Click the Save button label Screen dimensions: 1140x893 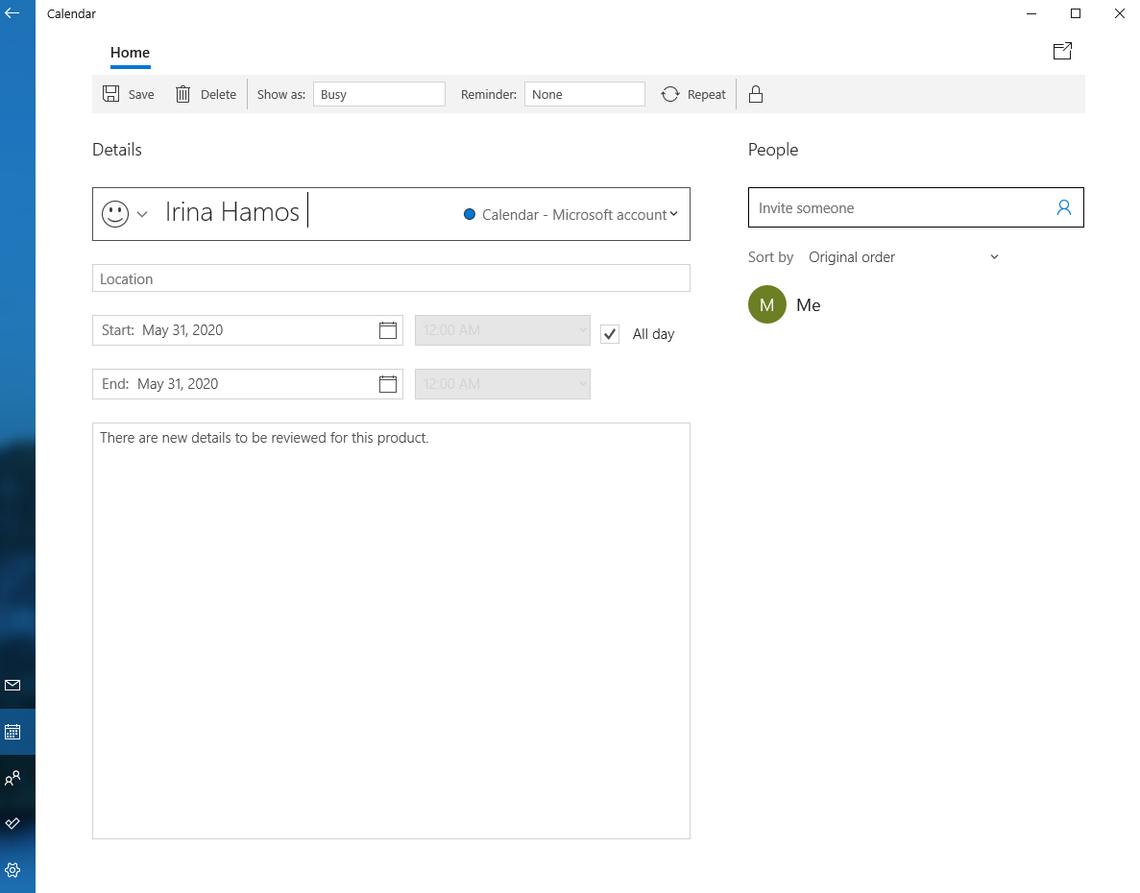141,95
